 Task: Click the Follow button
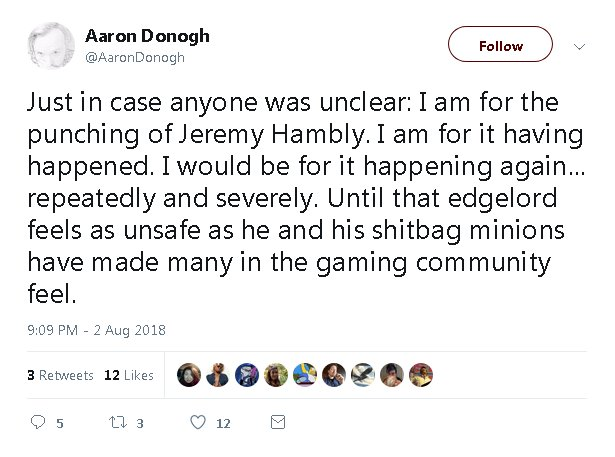[x=500, y=44]
